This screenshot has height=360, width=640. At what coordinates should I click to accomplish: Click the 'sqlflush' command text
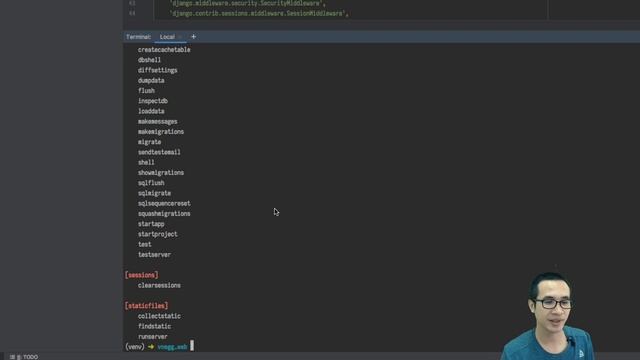pos(151,183)
